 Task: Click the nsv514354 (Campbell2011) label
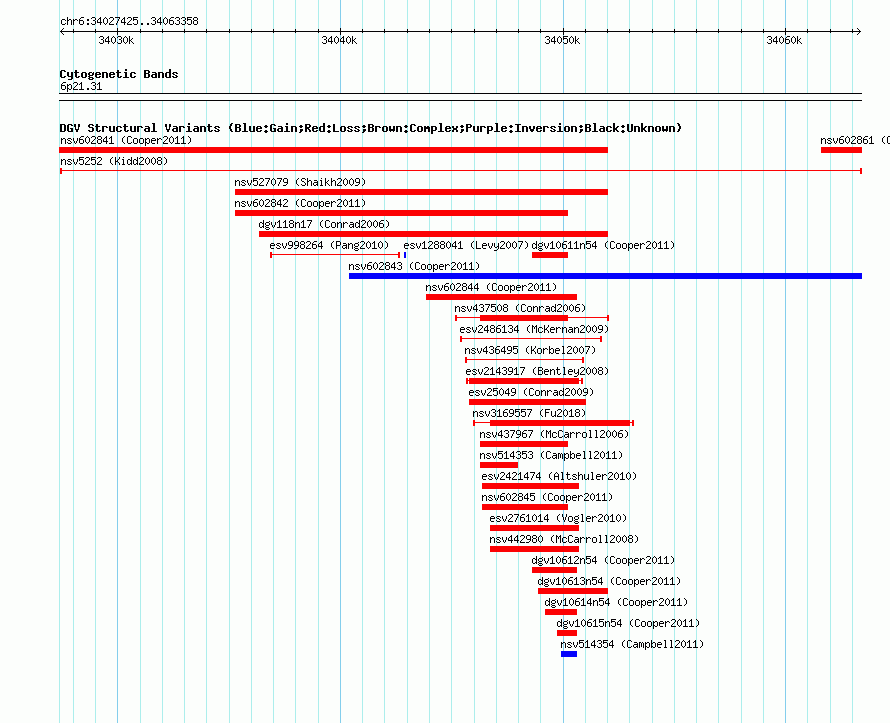(632, 644)
